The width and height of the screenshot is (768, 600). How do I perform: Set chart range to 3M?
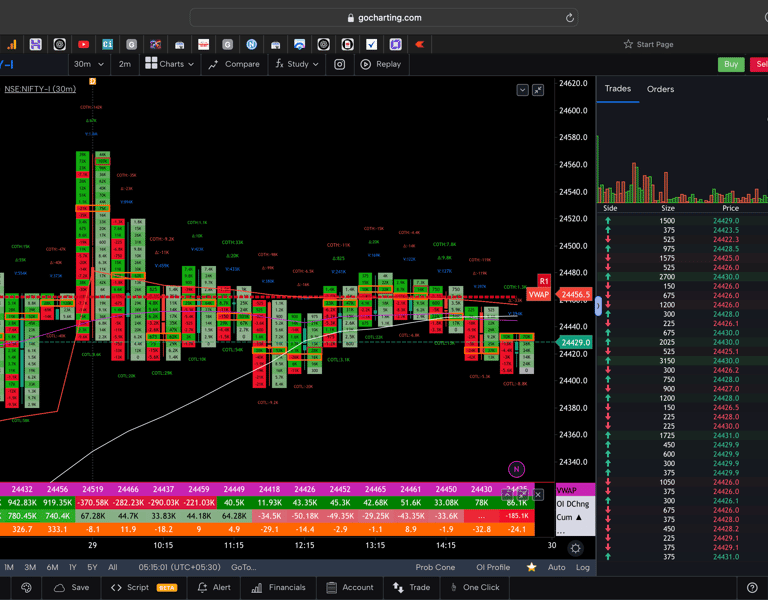click(30, 567)
